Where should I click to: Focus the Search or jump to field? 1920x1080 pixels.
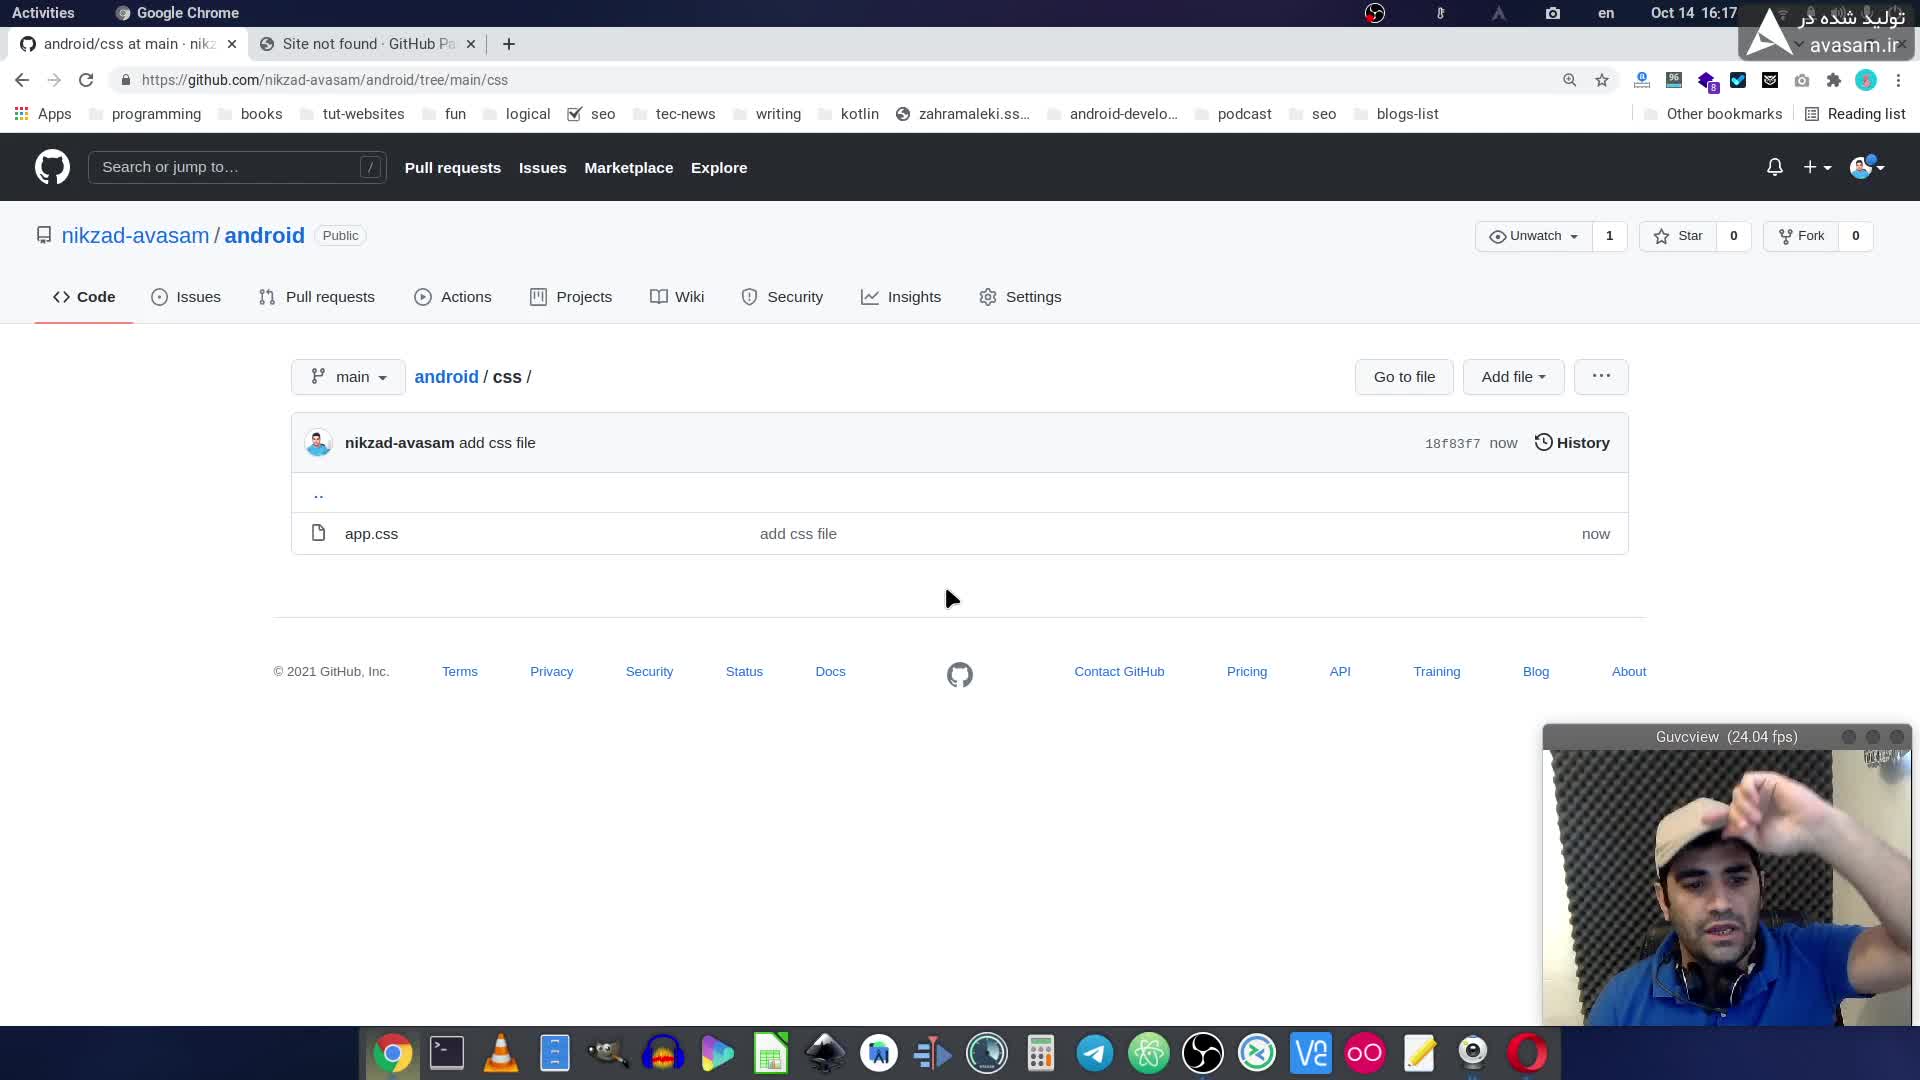[228, 167]
